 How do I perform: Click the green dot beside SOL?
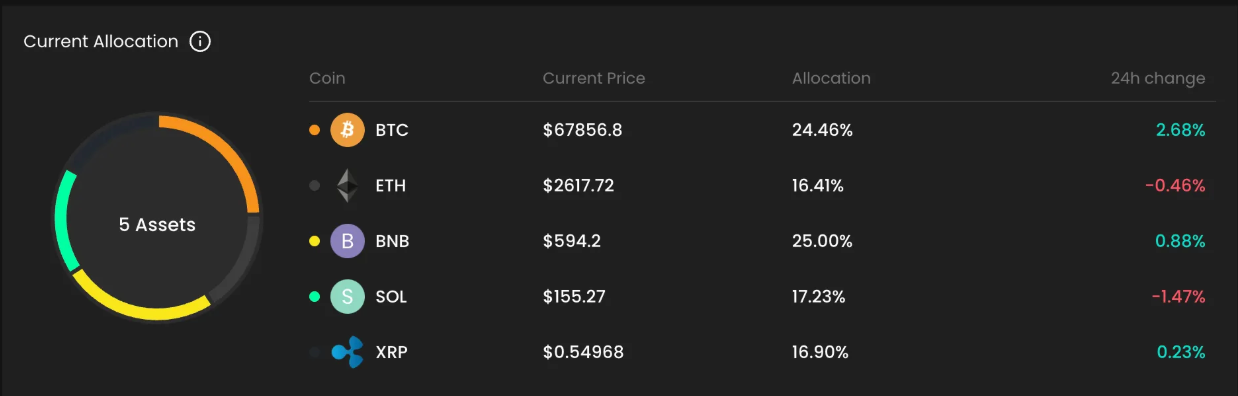pyautogui.click(x=315, y=297)
